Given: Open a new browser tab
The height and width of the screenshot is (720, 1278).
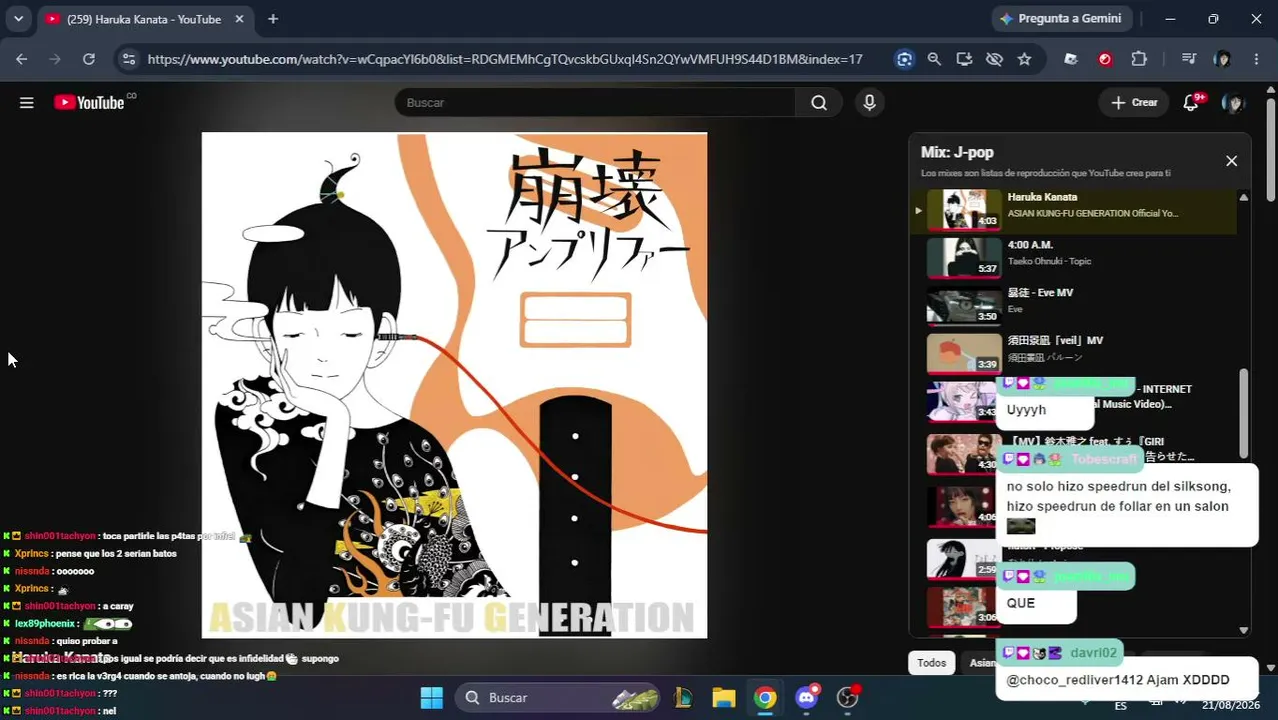Looking at the screenshot, I should point(273,18).
